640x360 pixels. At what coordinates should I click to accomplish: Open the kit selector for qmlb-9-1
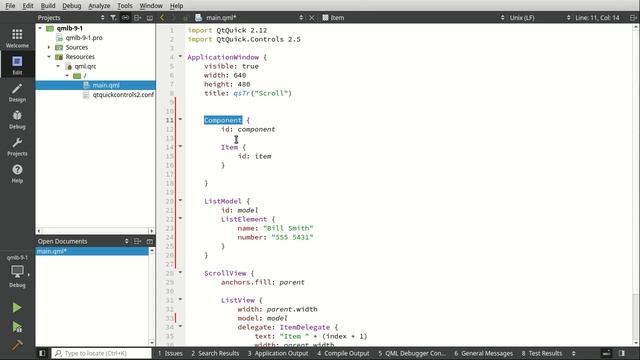17,271
